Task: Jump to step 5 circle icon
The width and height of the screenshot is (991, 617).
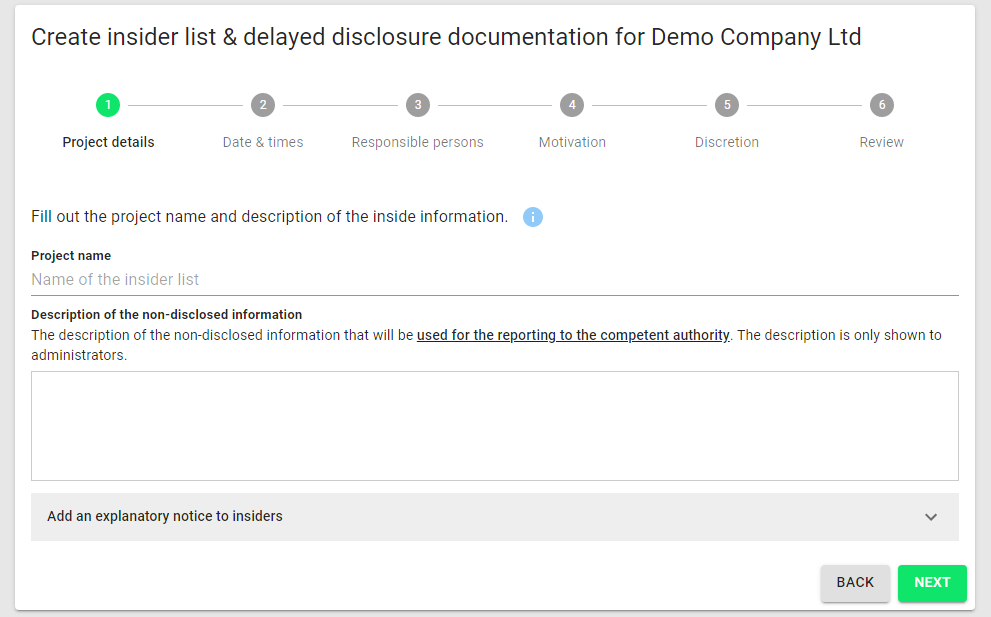Action: click(x=727, y=105)
